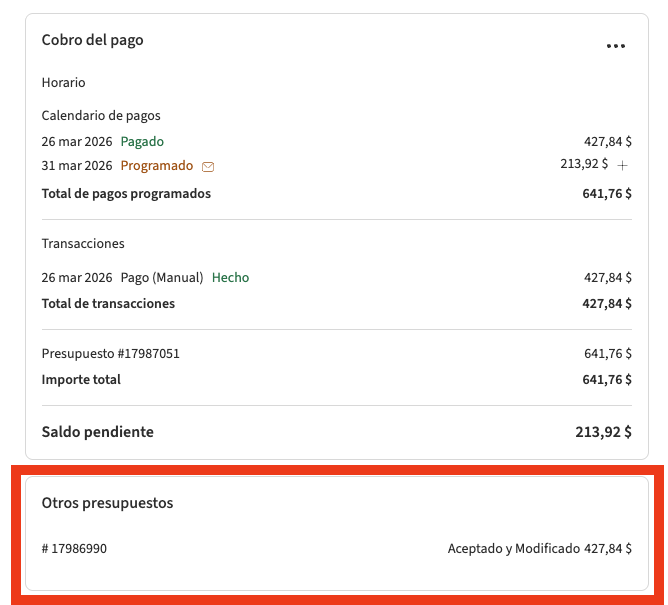668x605 pixels.
Task: Click the Cobro del pago card title
Action: tap(92, 40)
